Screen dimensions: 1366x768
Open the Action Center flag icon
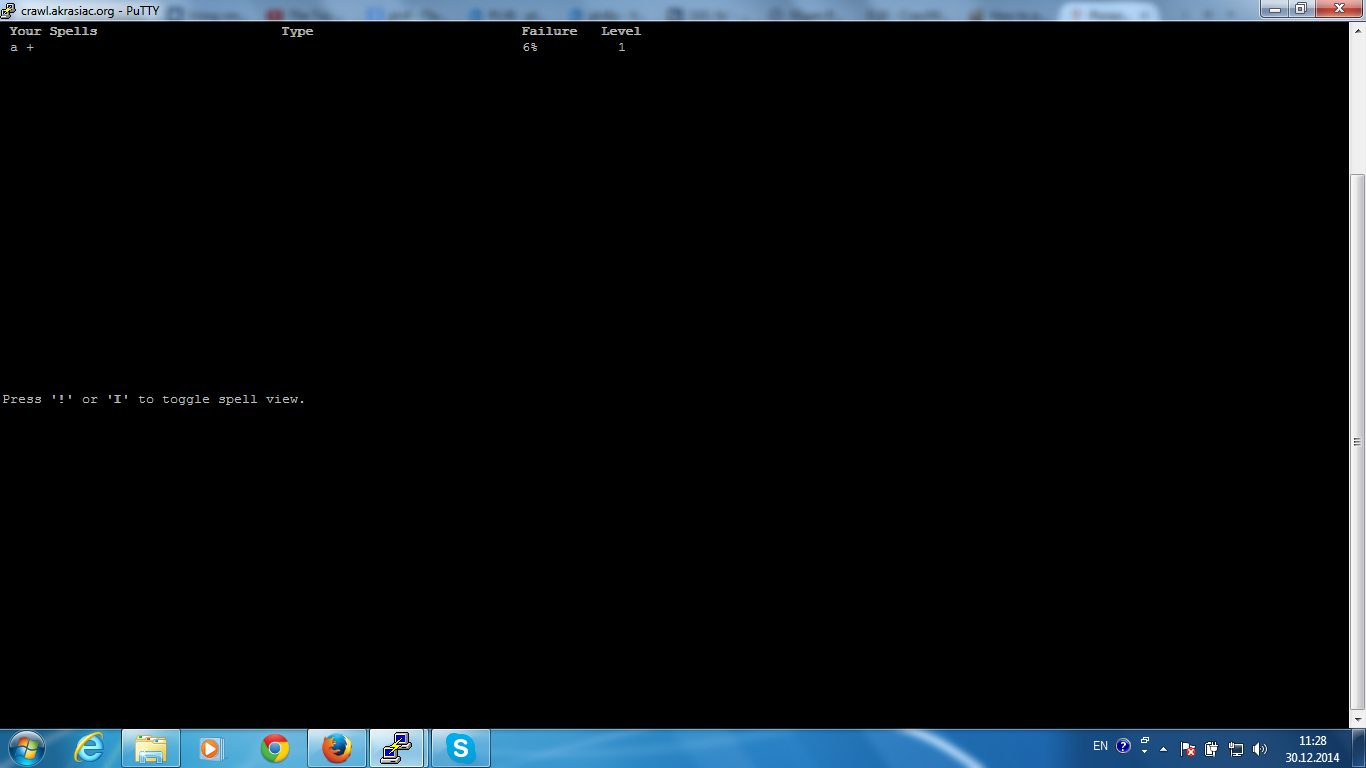1188,748
